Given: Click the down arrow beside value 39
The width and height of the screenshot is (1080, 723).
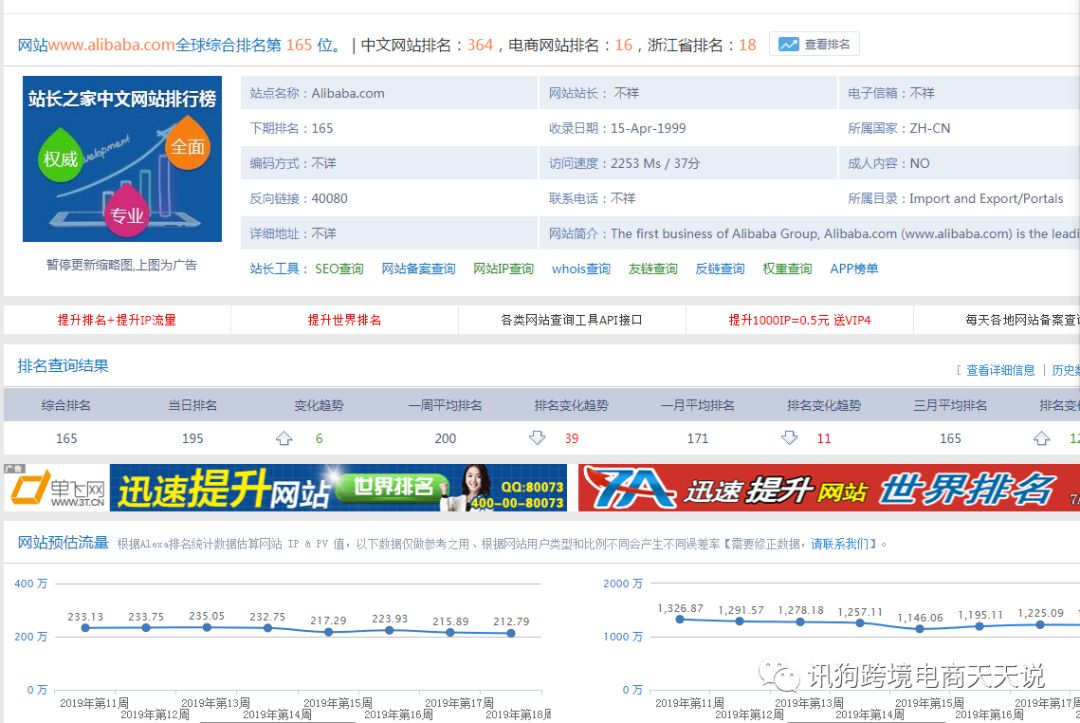Looking at the screenshot, I should pos(537,438).
